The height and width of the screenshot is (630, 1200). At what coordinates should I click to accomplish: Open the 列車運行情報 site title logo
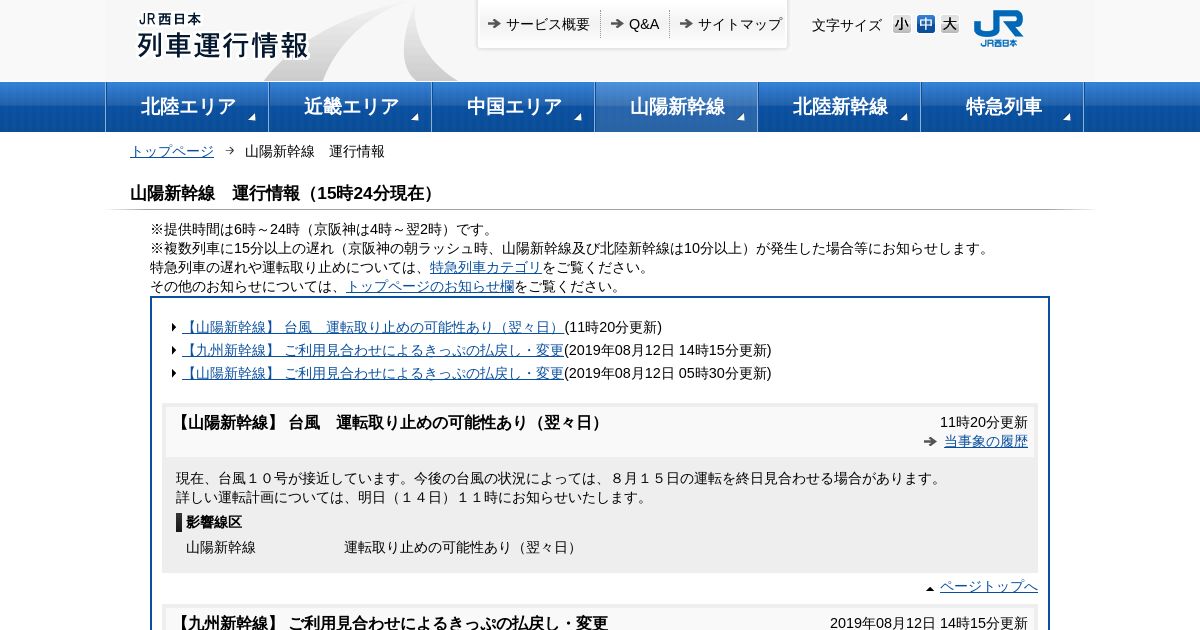[222, 36]
